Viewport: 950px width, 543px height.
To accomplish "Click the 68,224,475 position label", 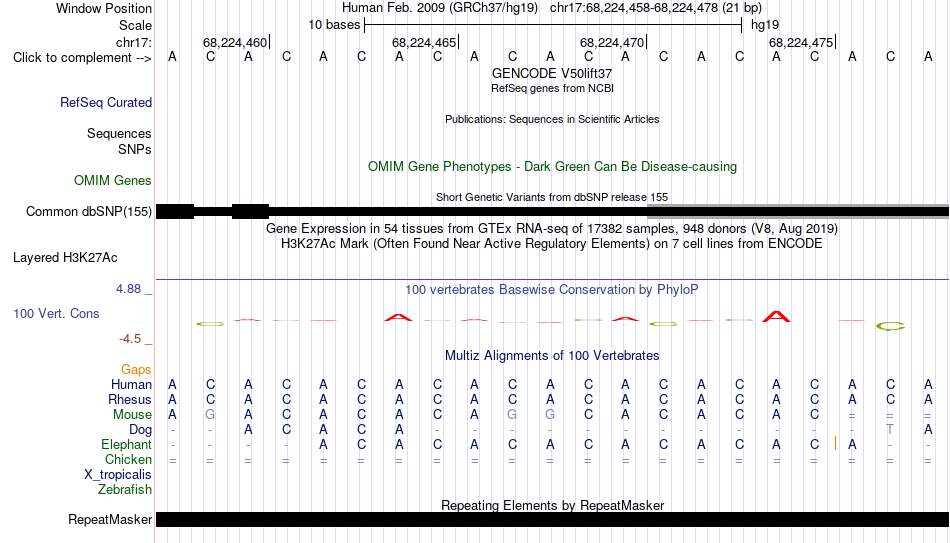I will coord(801,42).
